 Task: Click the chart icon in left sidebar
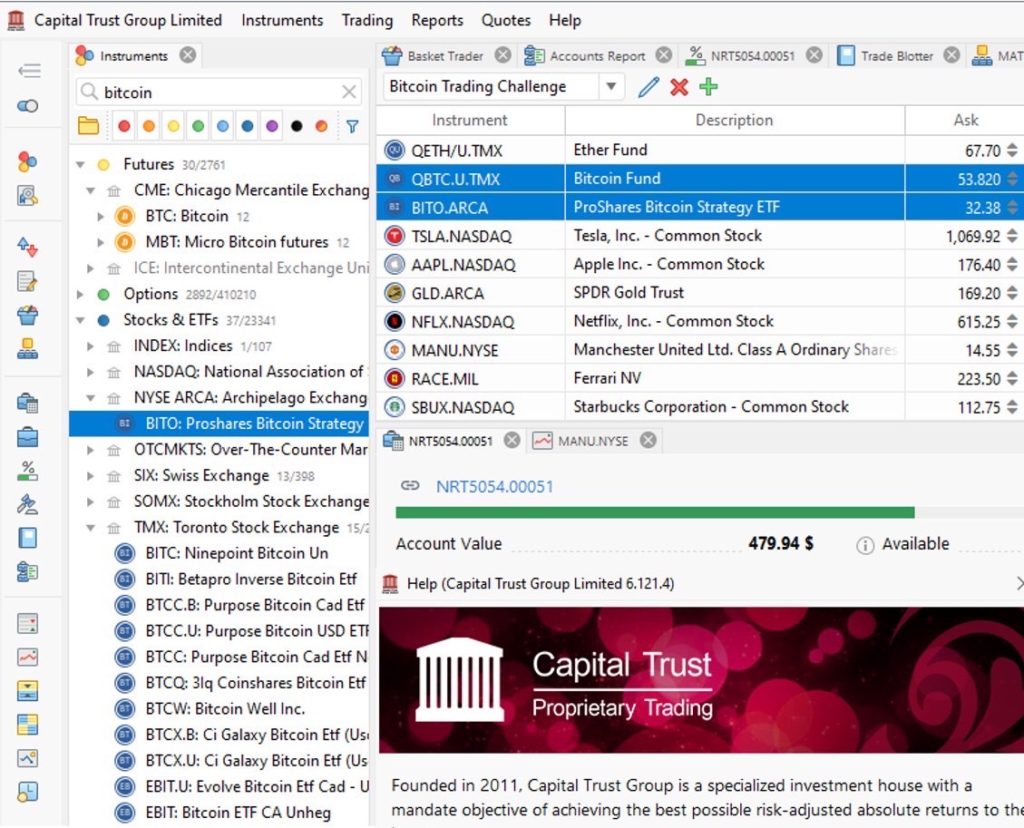[x=28, y=657]
